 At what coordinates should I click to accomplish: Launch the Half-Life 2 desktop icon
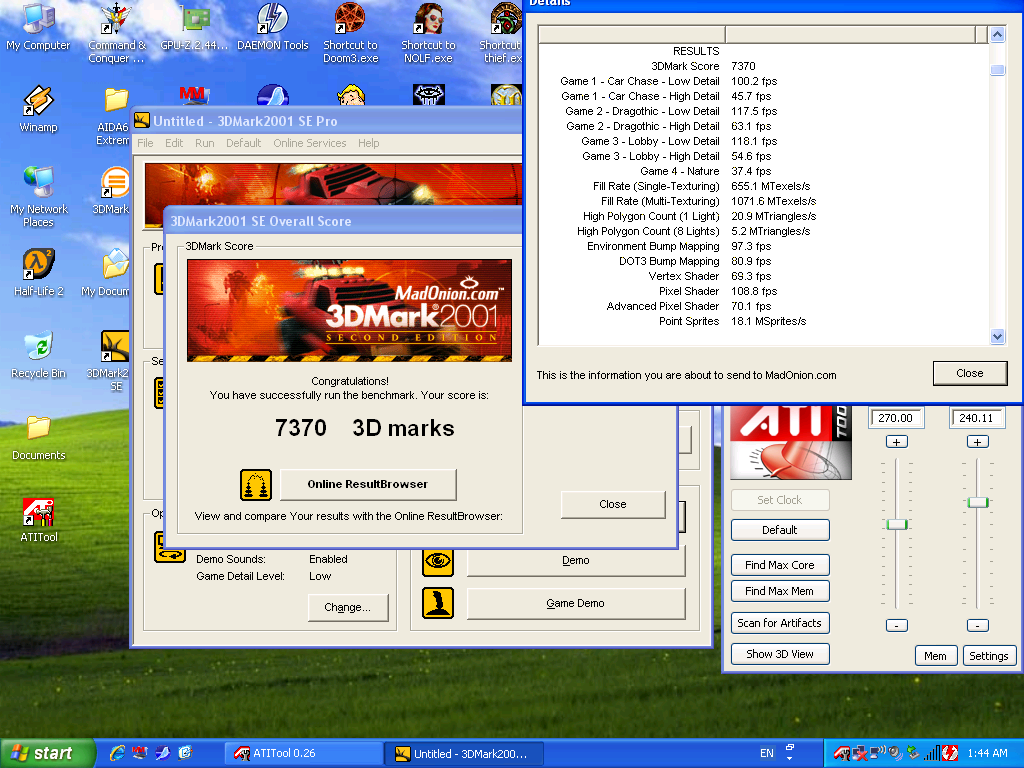[39, 272]
